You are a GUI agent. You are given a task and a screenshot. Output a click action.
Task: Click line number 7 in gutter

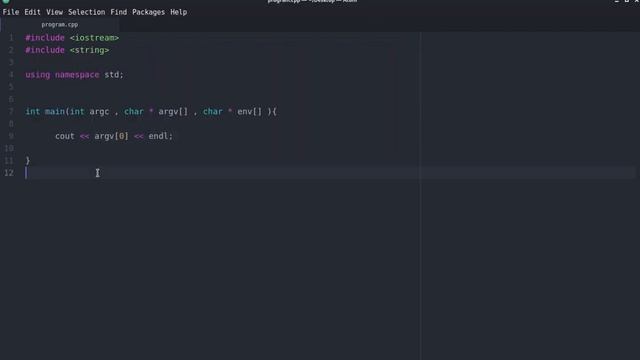11,111
